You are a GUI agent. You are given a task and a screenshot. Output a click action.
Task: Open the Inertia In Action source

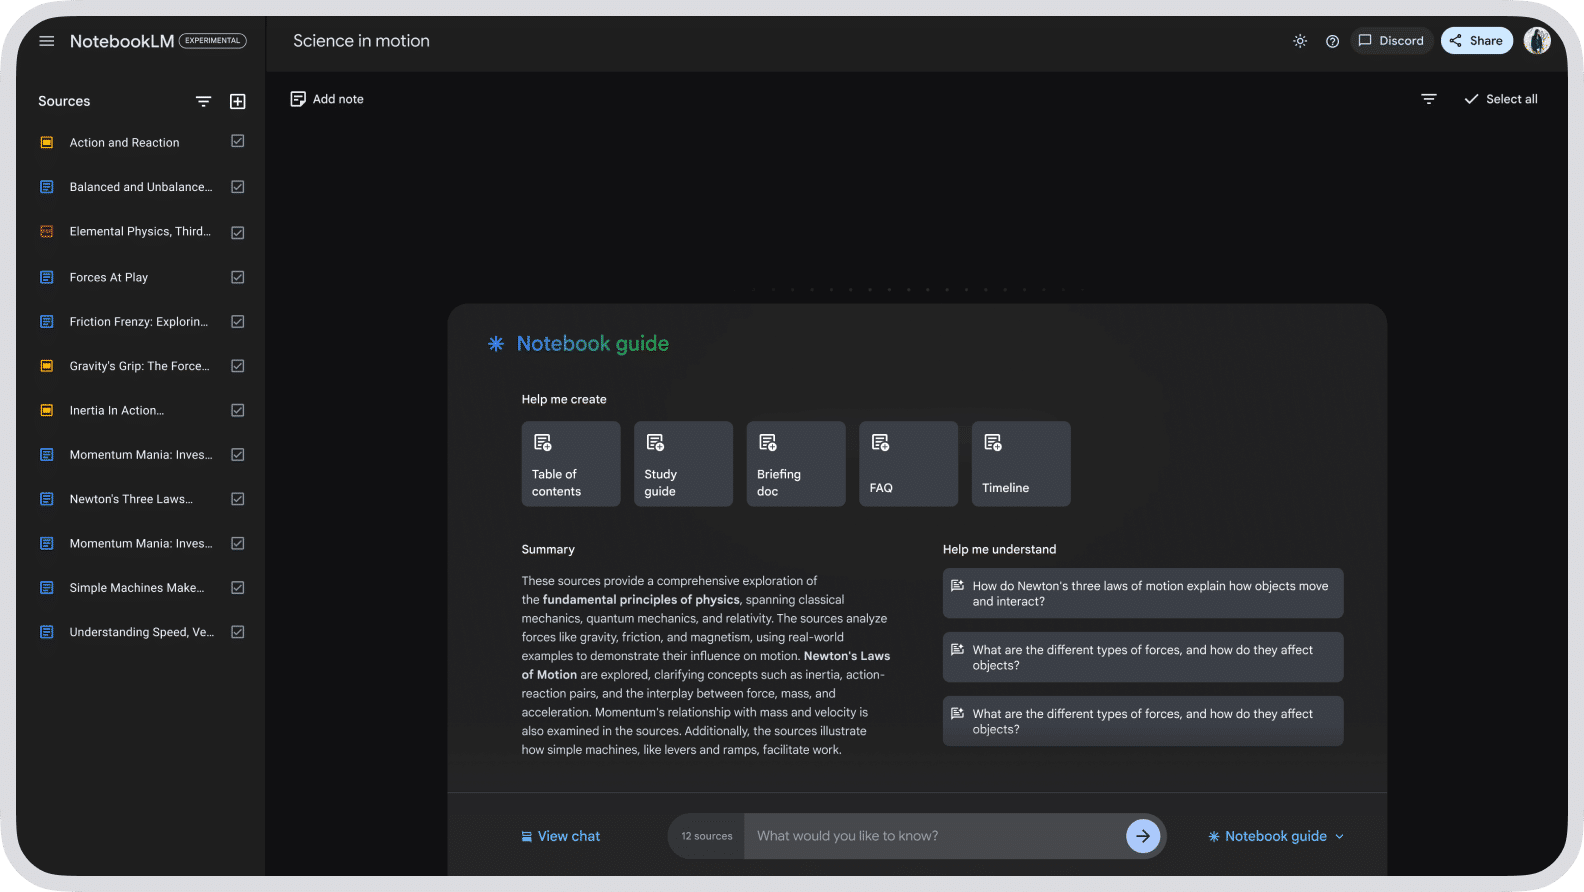click(117, 410)
